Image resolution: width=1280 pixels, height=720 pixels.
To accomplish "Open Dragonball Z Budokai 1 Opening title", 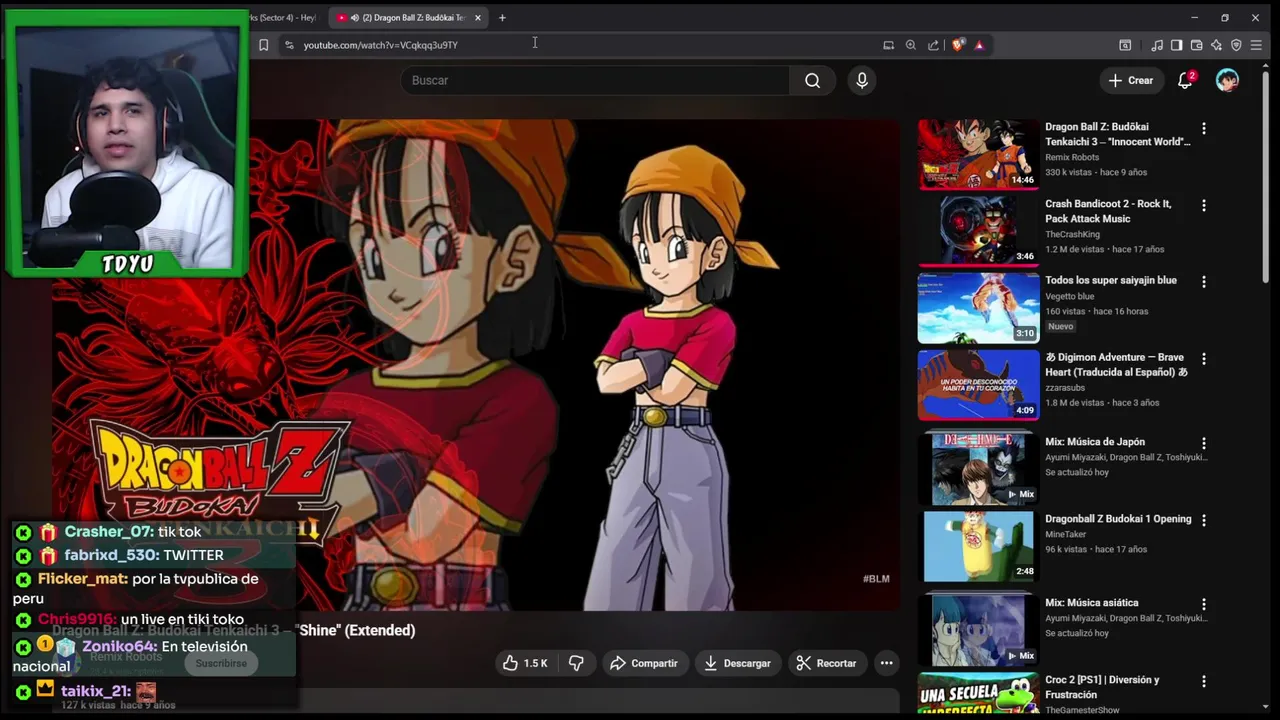I will tap(1118, 519).
